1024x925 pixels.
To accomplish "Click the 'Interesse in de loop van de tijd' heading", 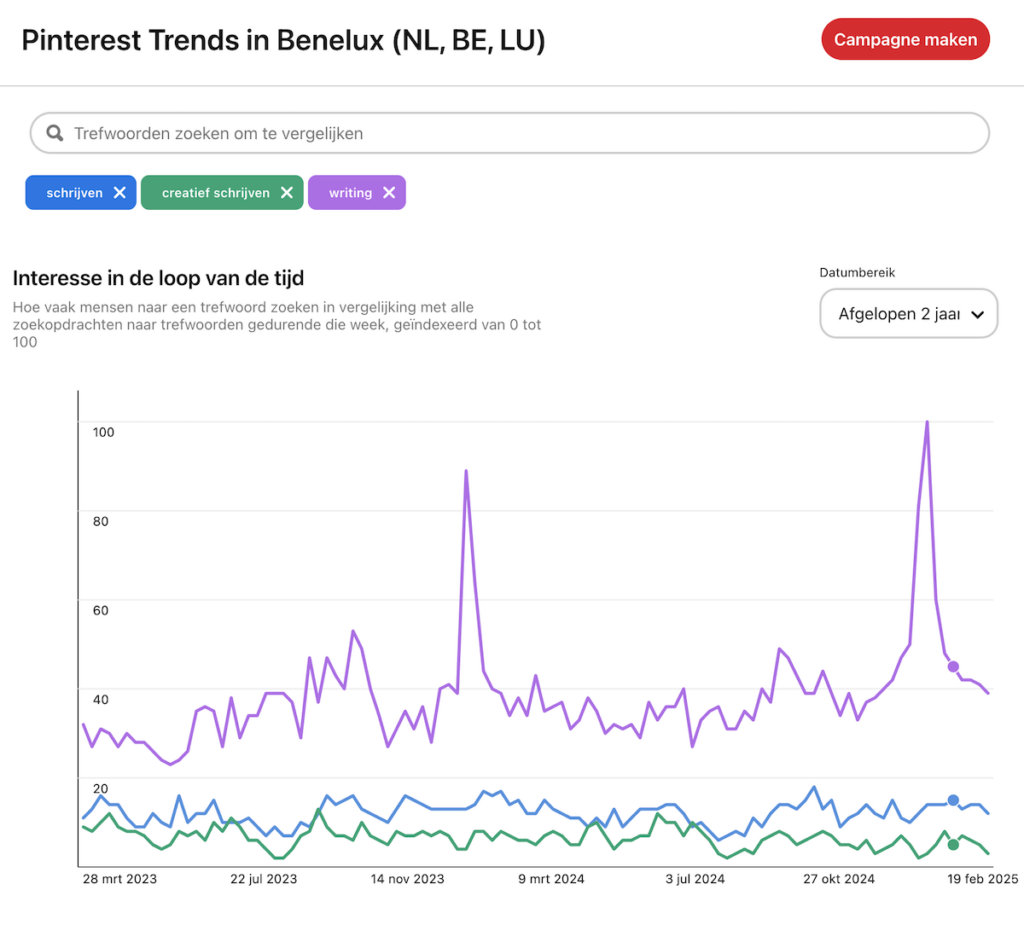I will (158, 278).
